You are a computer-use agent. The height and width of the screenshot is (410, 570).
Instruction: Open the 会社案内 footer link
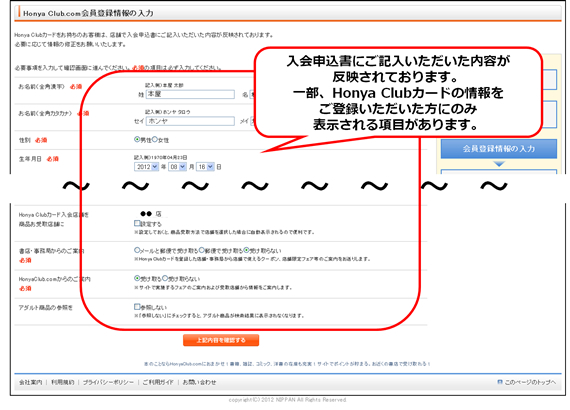(x=31, y=382)
